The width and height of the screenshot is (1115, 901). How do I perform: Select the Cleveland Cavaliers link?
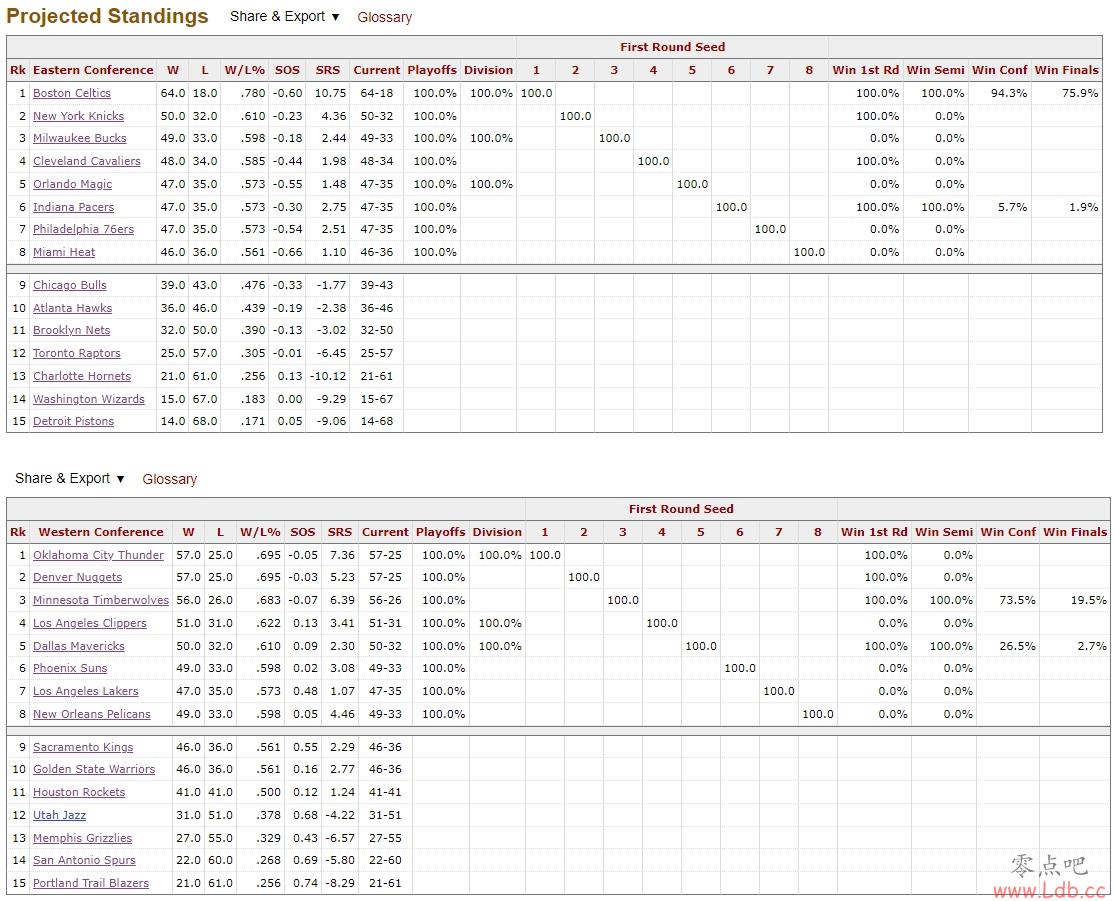tap(87, 161)
